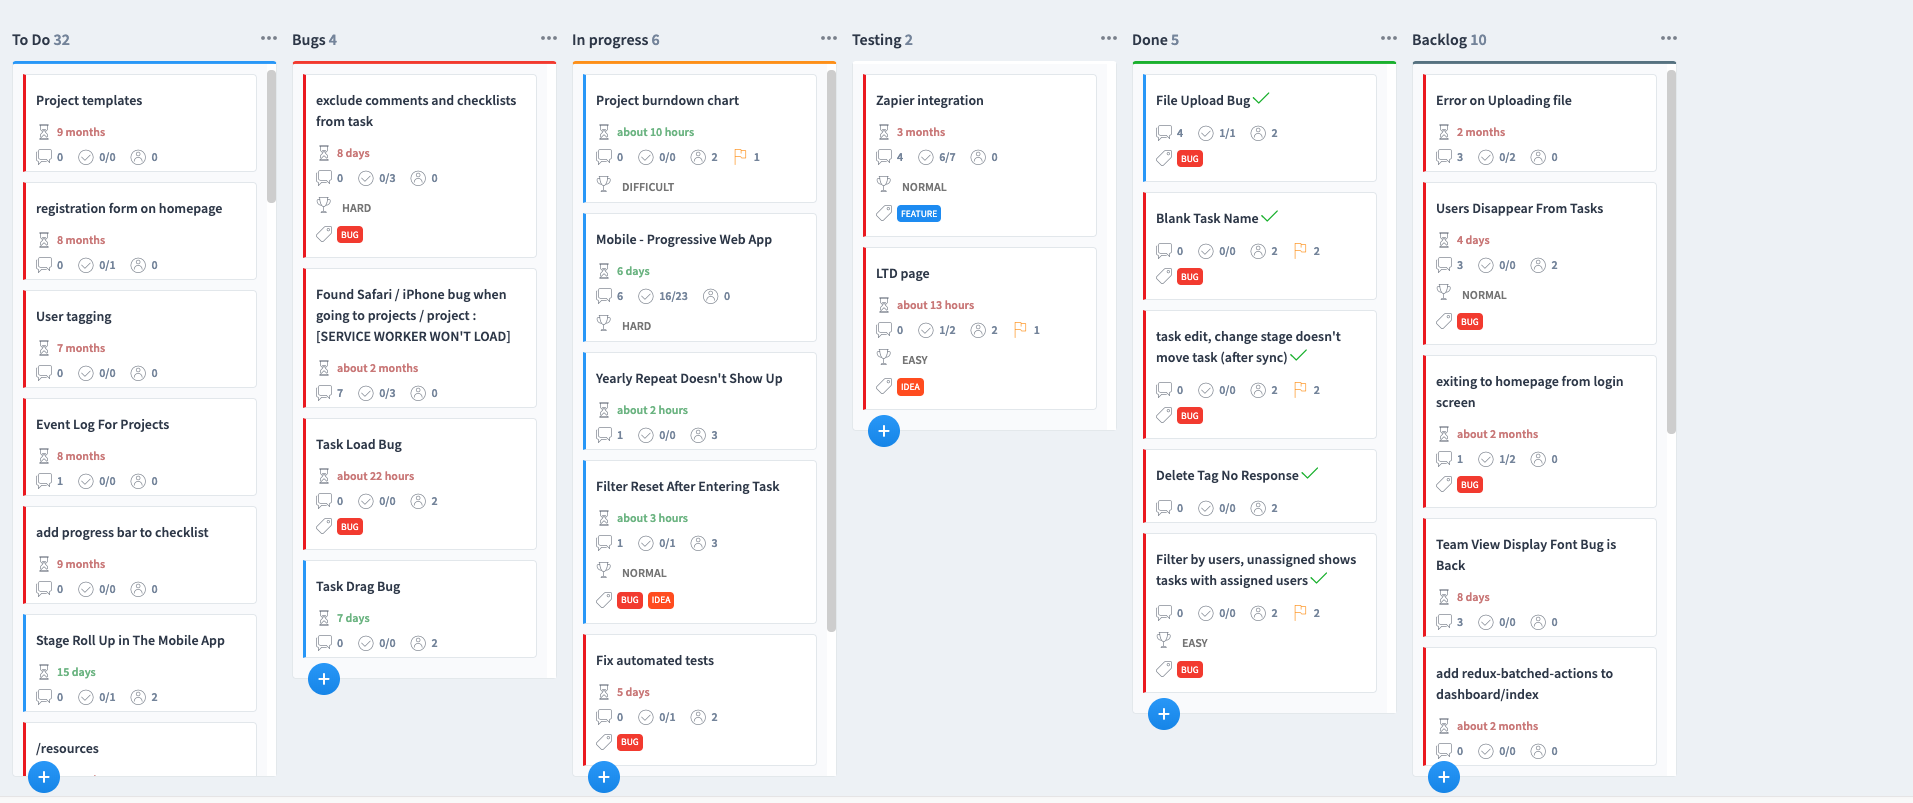Add a new task in Done column
1913x803 pixels.
[1164, 714]
